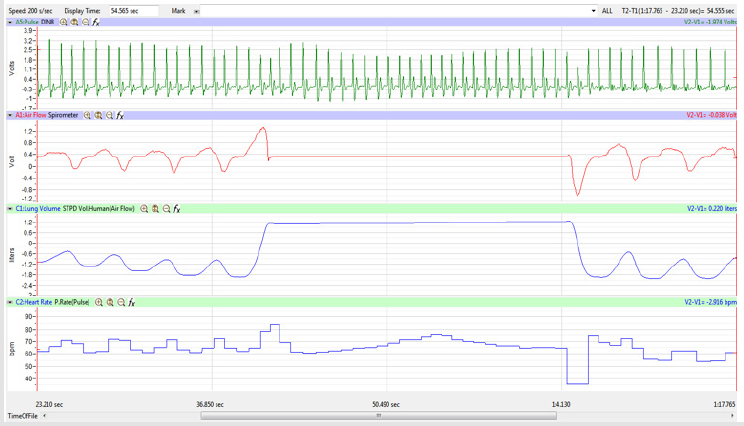Open fx functions for Pulse channel
The image size is (744, 426).
tap(96, 21)
